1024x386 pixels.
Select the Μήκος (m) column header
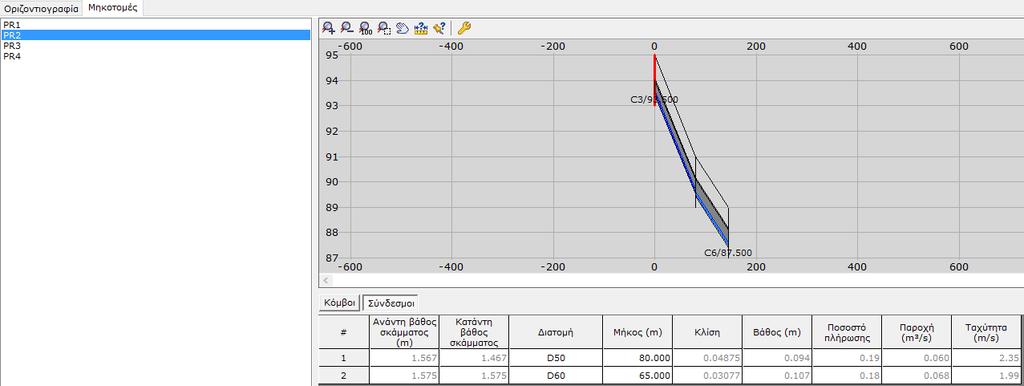[x=637, y=332]
